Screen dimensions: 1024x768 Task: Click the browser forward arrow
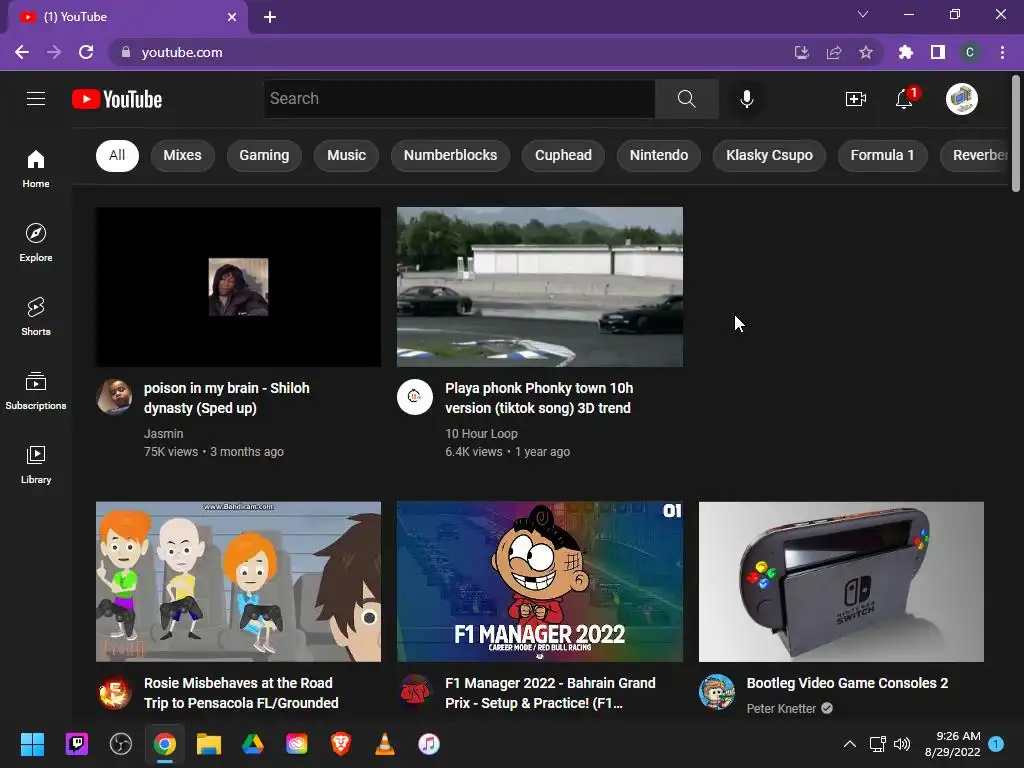[x=54, y=52]
